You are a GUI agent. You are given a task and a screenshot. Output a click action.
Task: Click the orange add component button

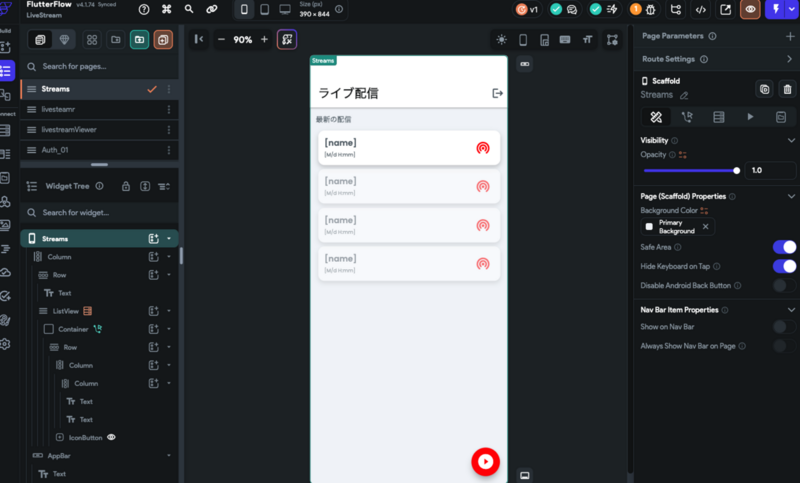pyautogui.click(x=163, y=39)
